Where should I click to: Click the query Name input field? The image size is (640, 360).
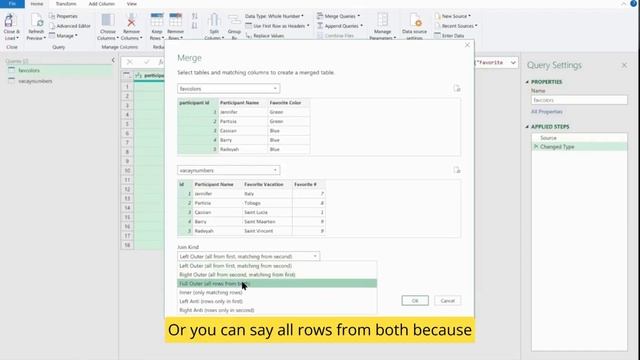click(x=579, y=100)
